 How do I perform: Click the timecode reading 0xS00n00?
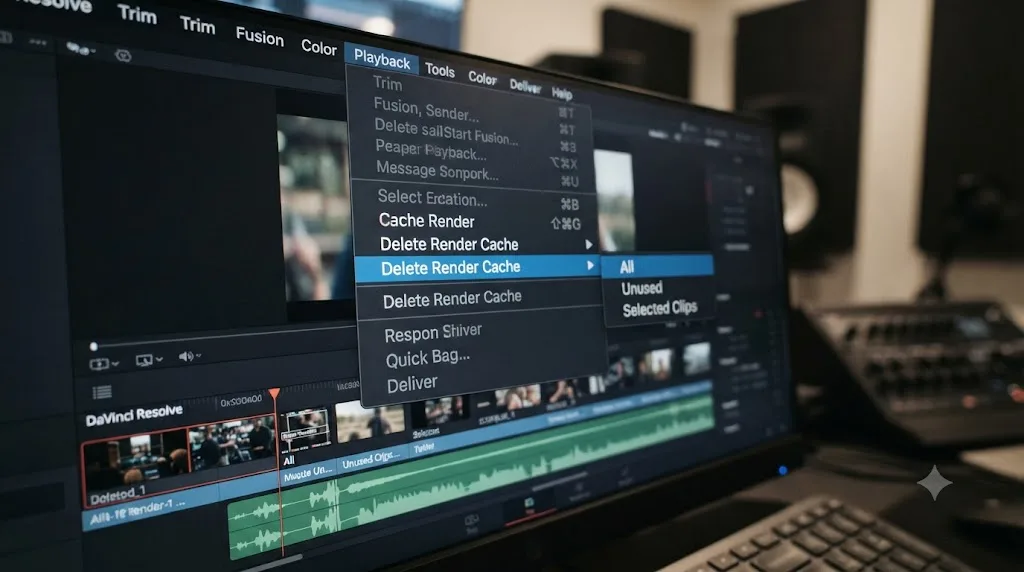[241, 400]
